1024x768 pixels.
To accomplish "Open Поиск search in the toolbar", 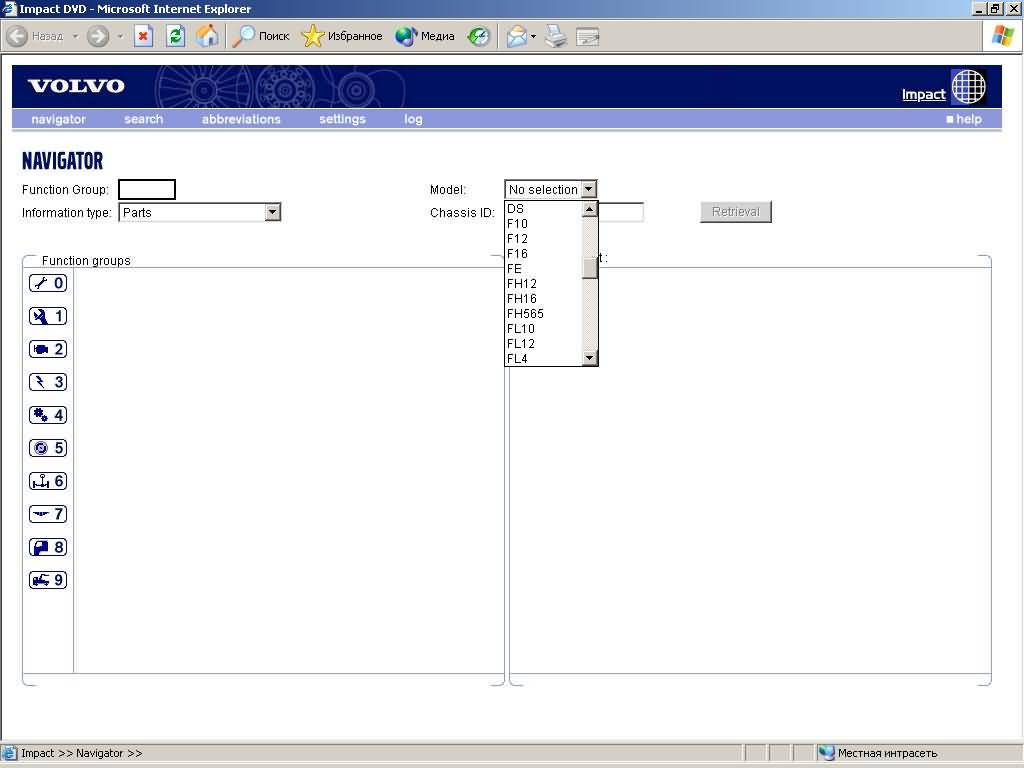I will pos(261,36).
